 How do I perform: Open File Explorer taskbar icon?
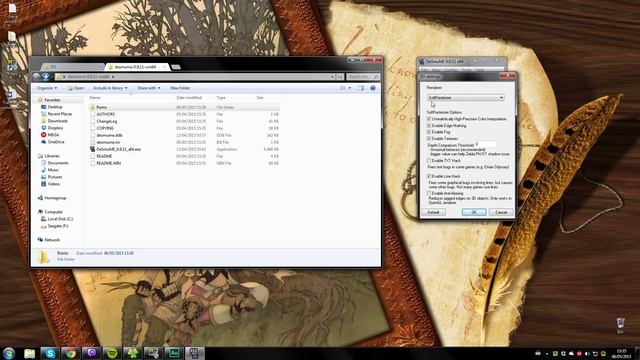(x=29, y=353)
